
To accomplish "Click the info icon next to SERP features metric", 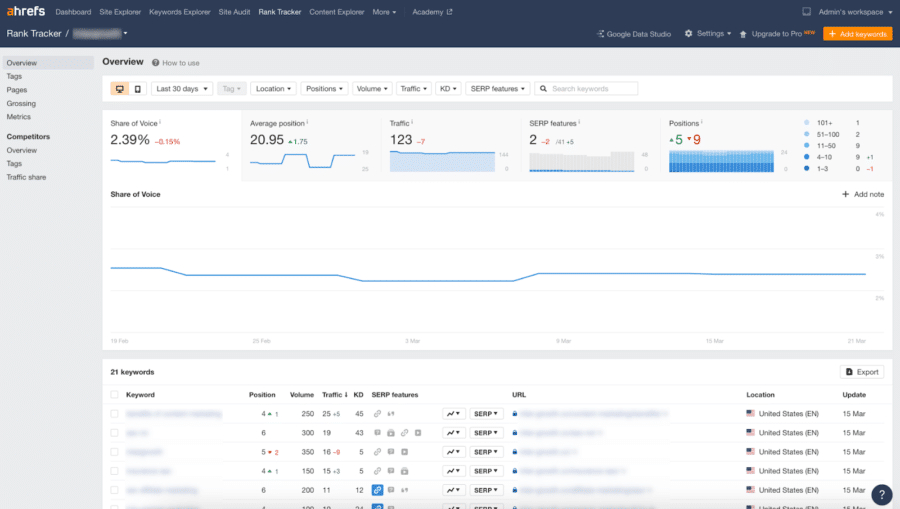I will pos(579,122).
